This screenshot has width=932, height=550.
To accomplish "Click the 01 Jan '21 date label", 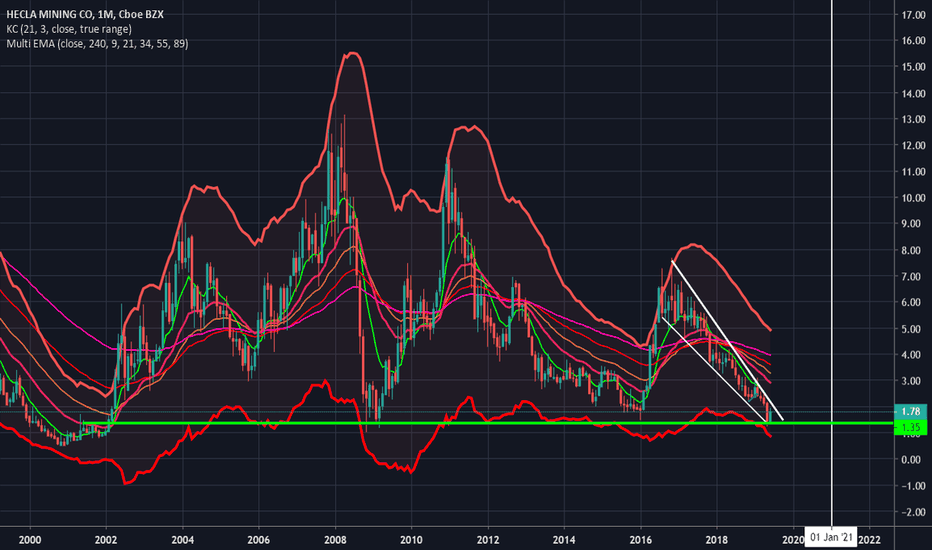I will tap(831, 538).
